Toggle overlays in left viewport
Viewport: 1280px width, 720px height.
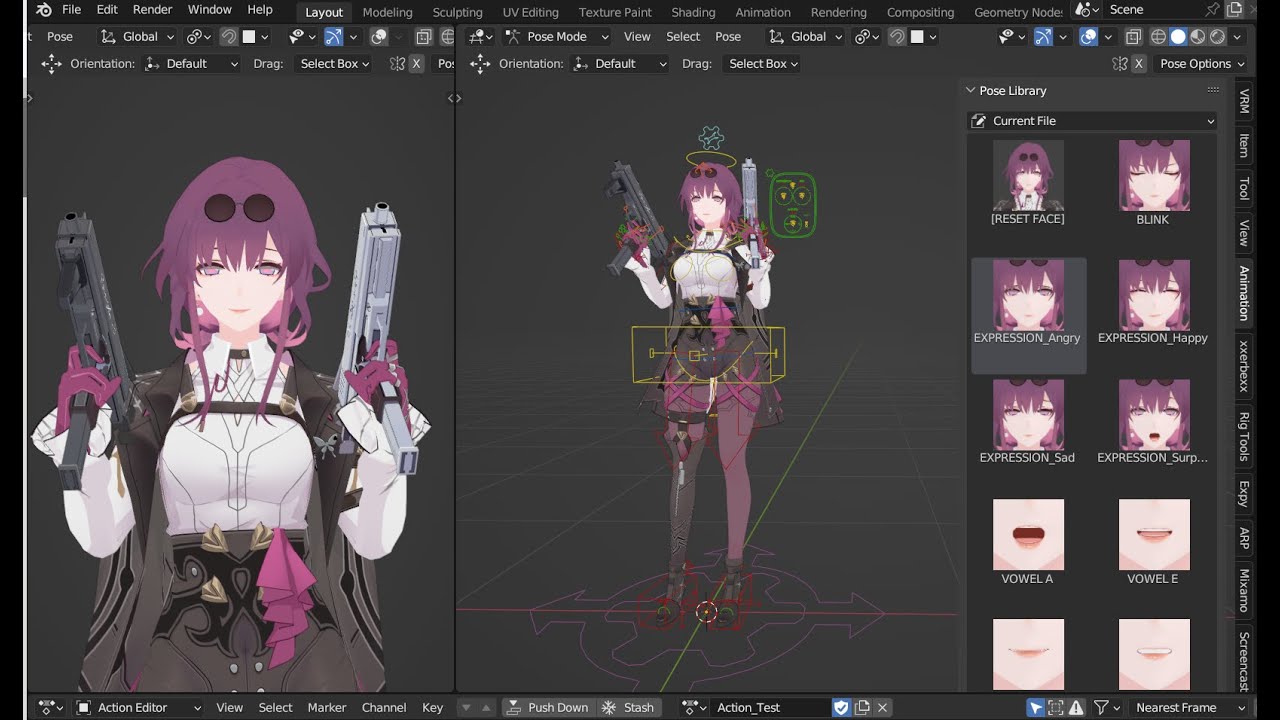click(379, 37)
